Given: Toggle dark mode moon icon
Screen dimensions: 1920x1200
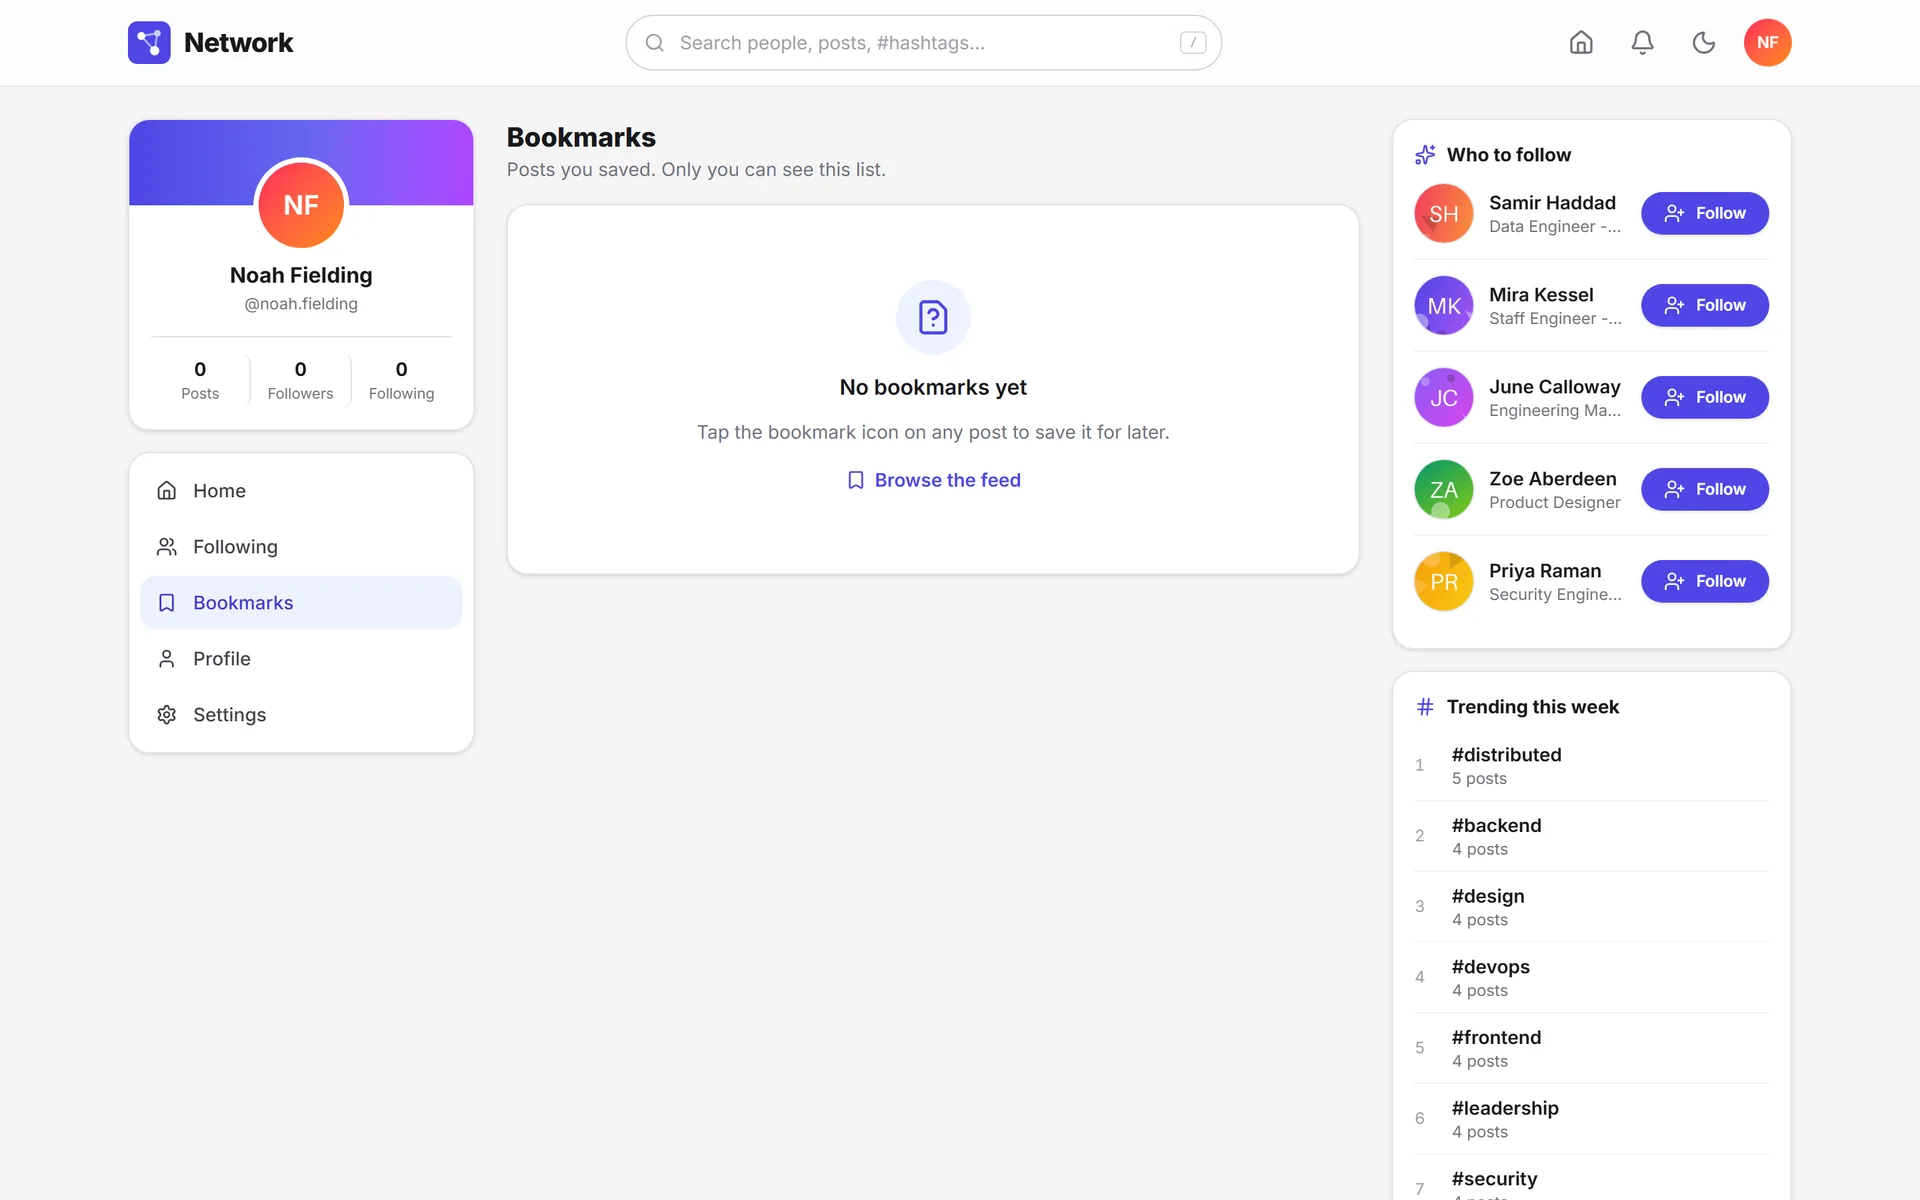Looking at the screenshot, I should click(1704, 42).
